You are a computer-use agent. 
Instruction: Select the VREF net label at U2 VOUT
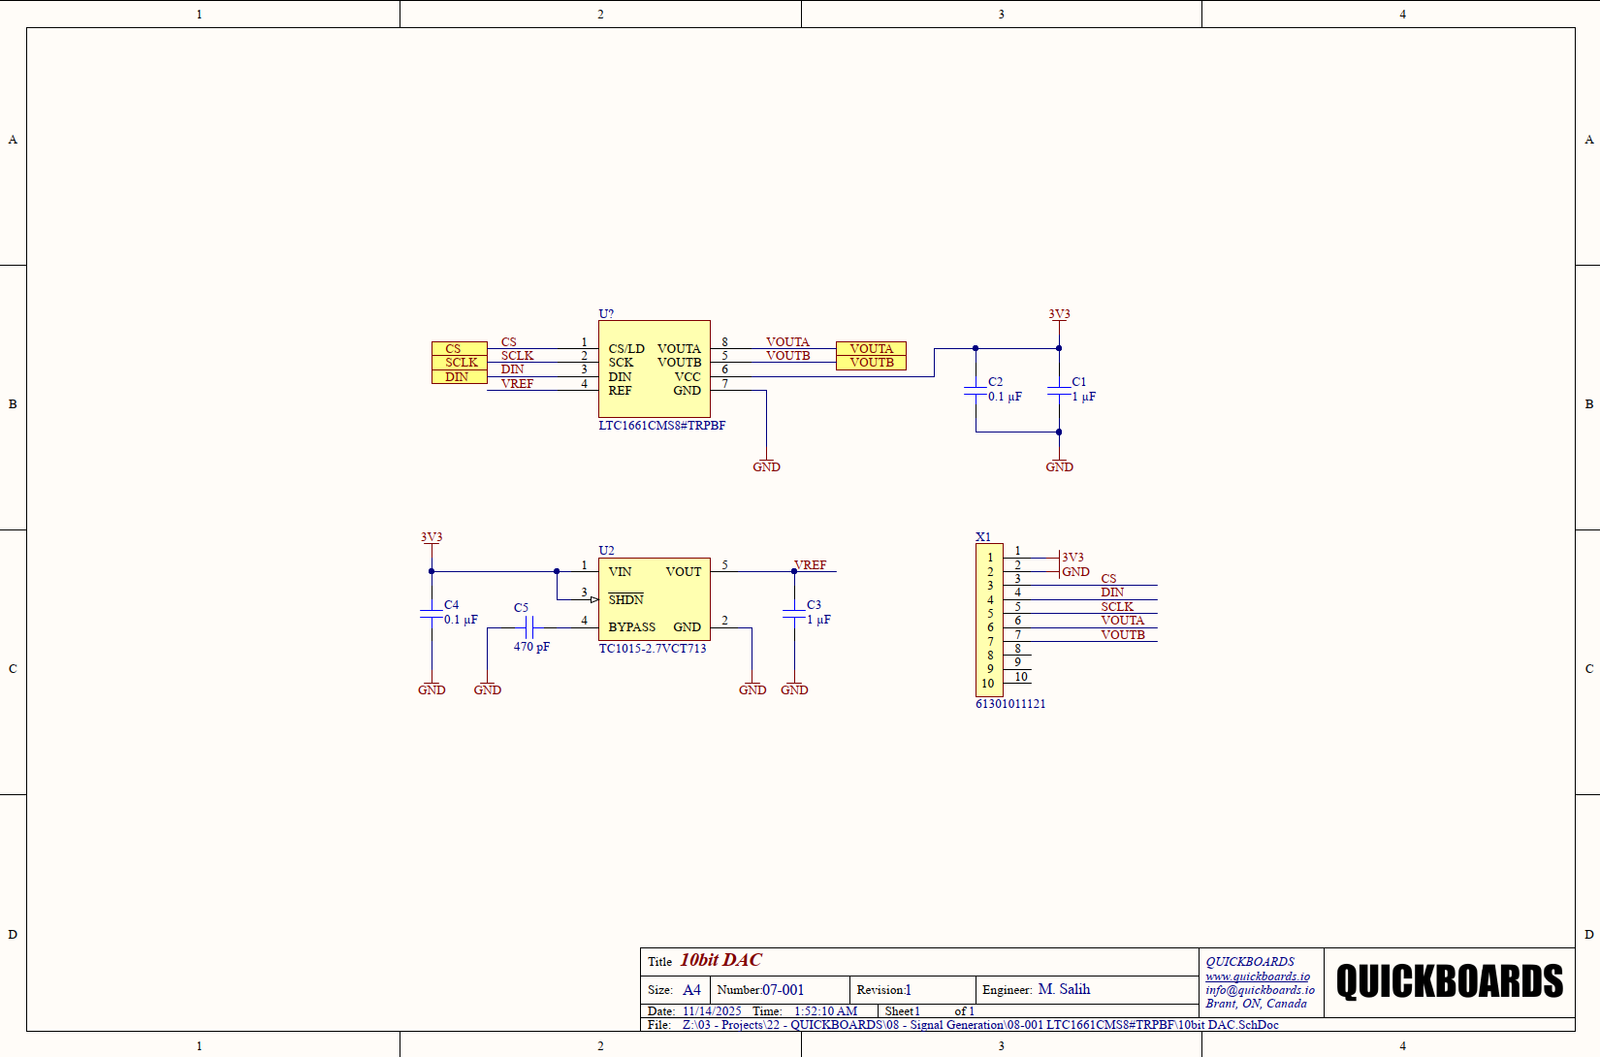click(x=811, y=565)
